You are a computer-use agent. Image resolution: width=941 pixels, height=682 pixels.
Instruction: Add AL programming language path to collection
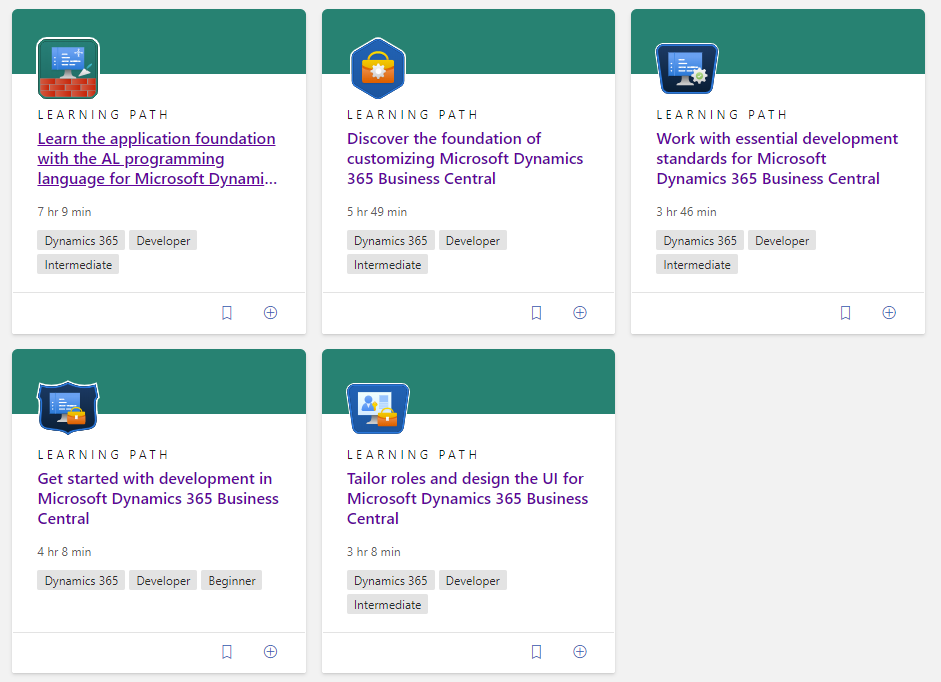pos(271,313)
